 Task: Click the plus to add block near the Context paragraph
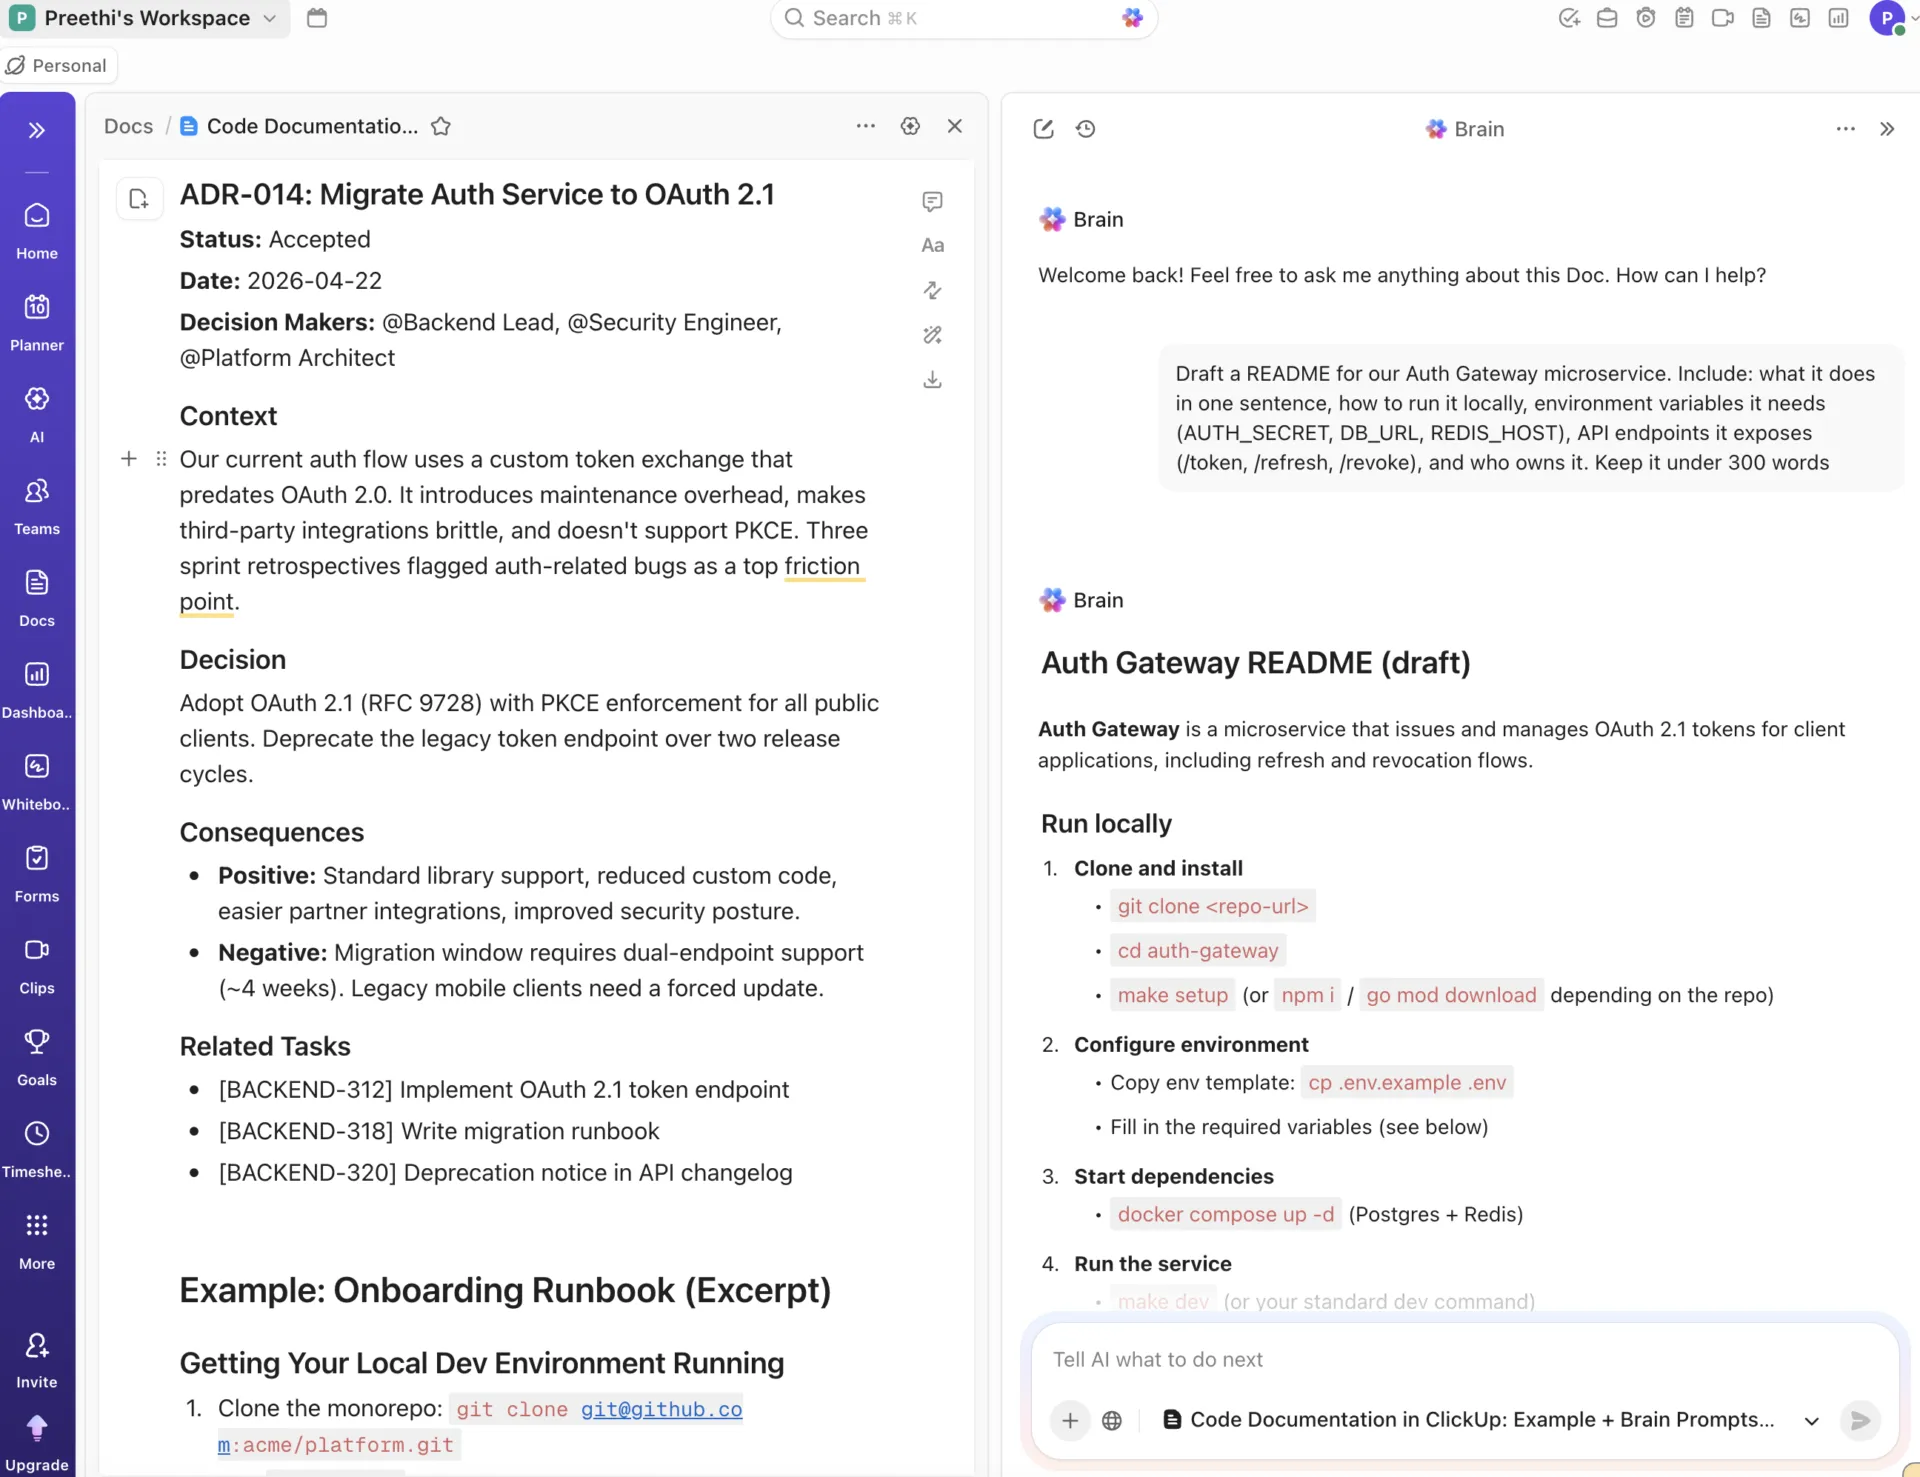tap(129, 459)
